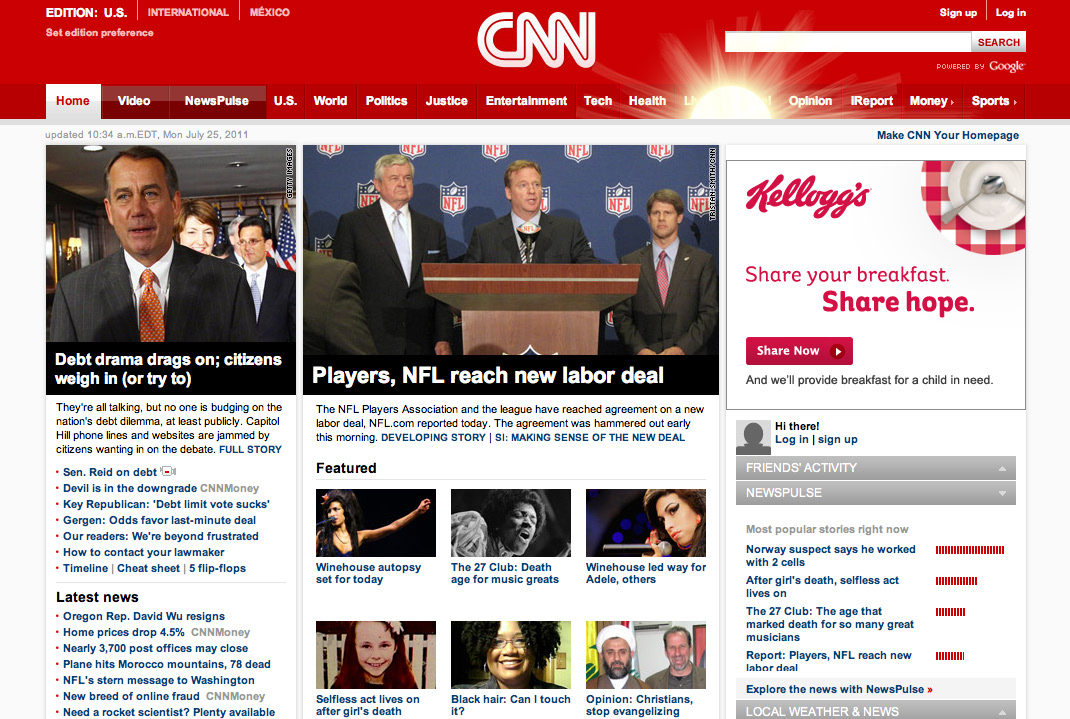Open the Winehouse led way for Adele thumbnail

point(646,523)
